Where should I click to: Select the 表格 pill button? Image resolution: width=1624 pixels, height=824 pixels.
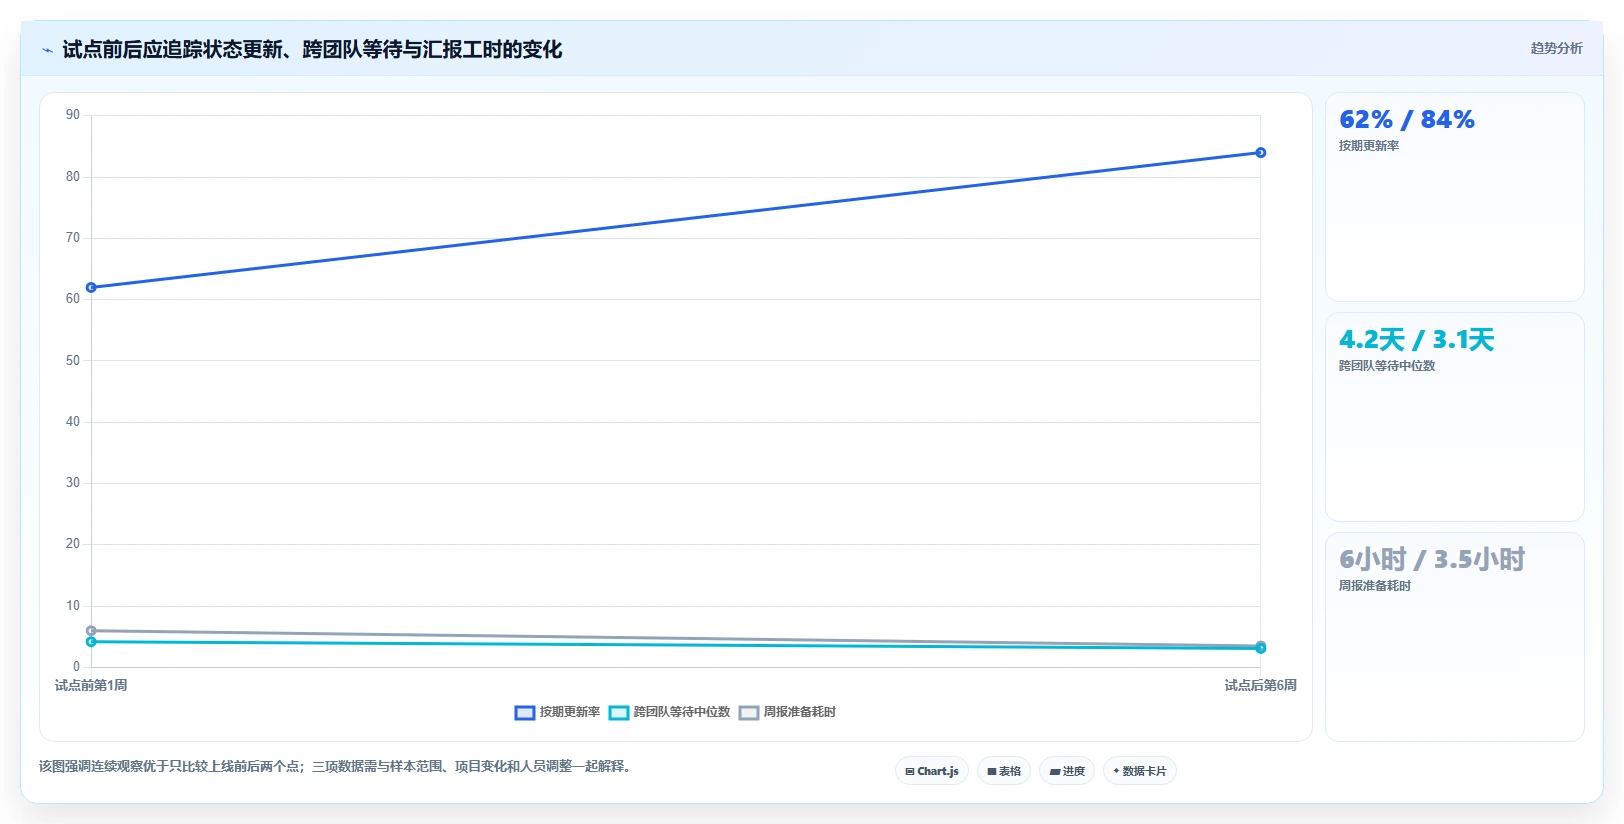click(x=1004, y=771)
